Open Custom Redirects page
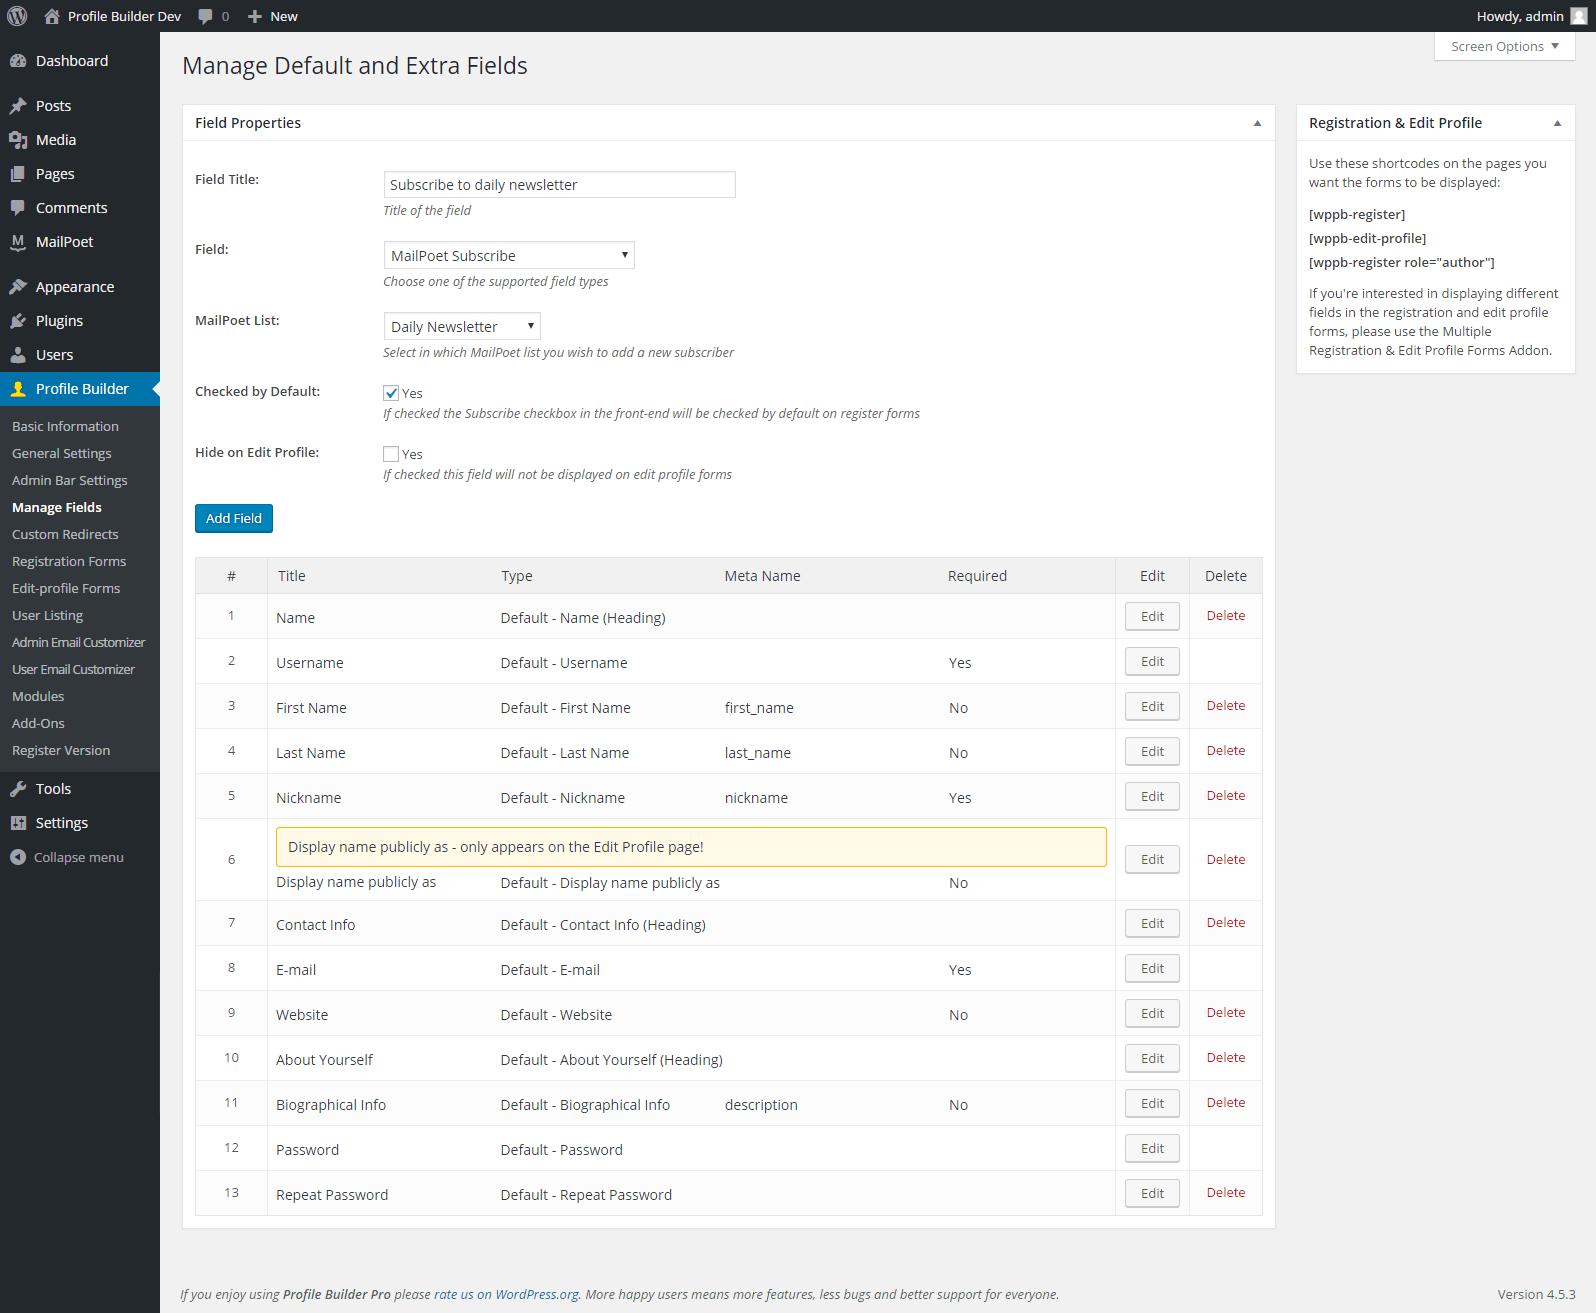 65,534
